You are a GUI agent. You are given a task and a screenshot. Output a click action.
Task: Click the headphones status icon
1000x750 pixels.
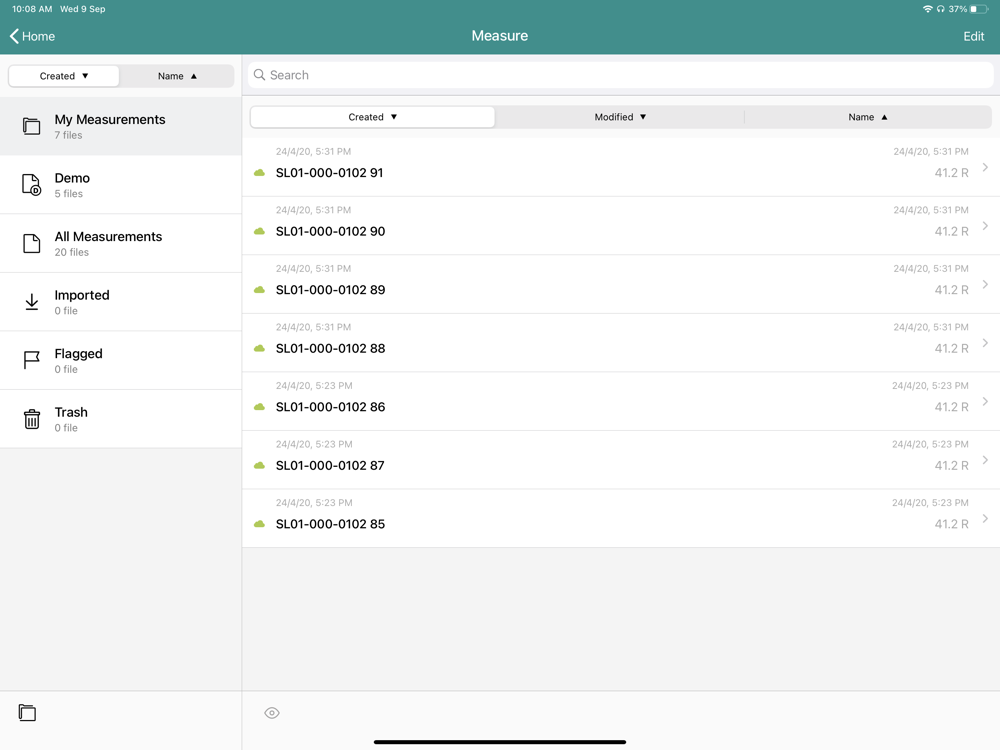coord(941,9)
